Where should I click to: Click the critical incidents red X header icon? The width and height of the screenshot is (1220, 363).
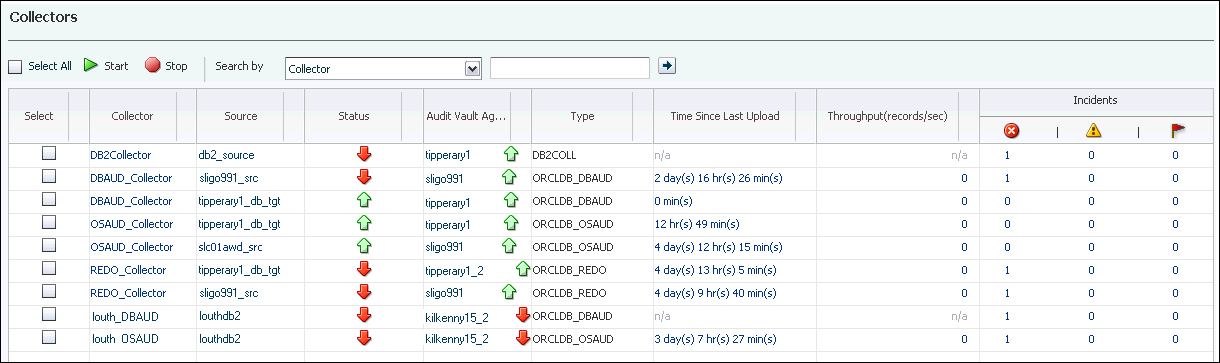pyautogui.click(x=1011, y=130)
